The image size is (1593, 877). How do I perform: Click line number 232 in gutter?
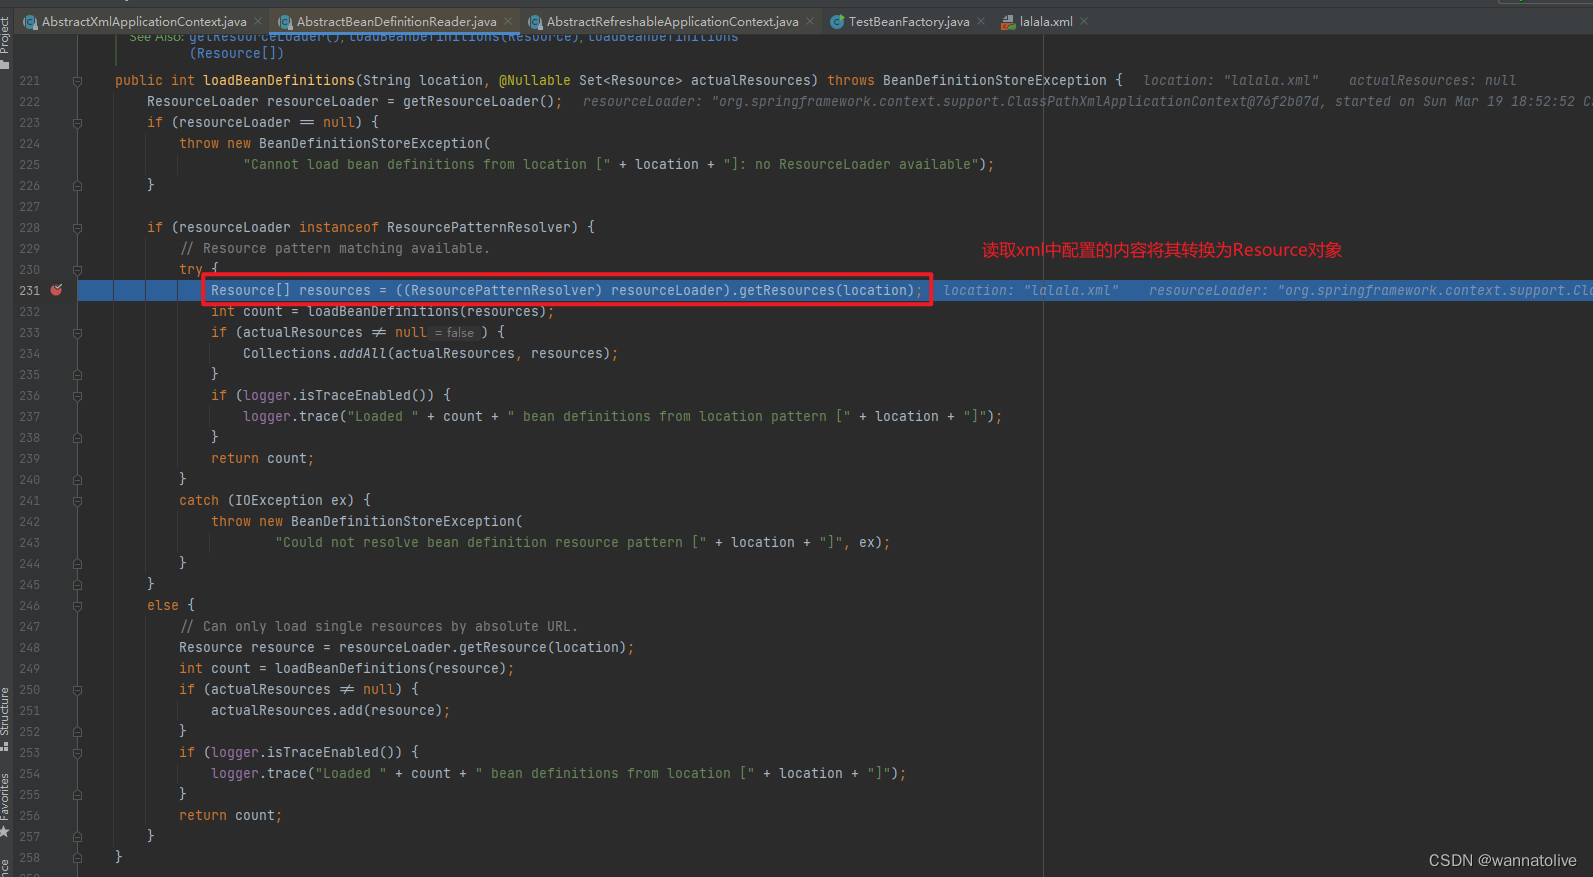30,312
